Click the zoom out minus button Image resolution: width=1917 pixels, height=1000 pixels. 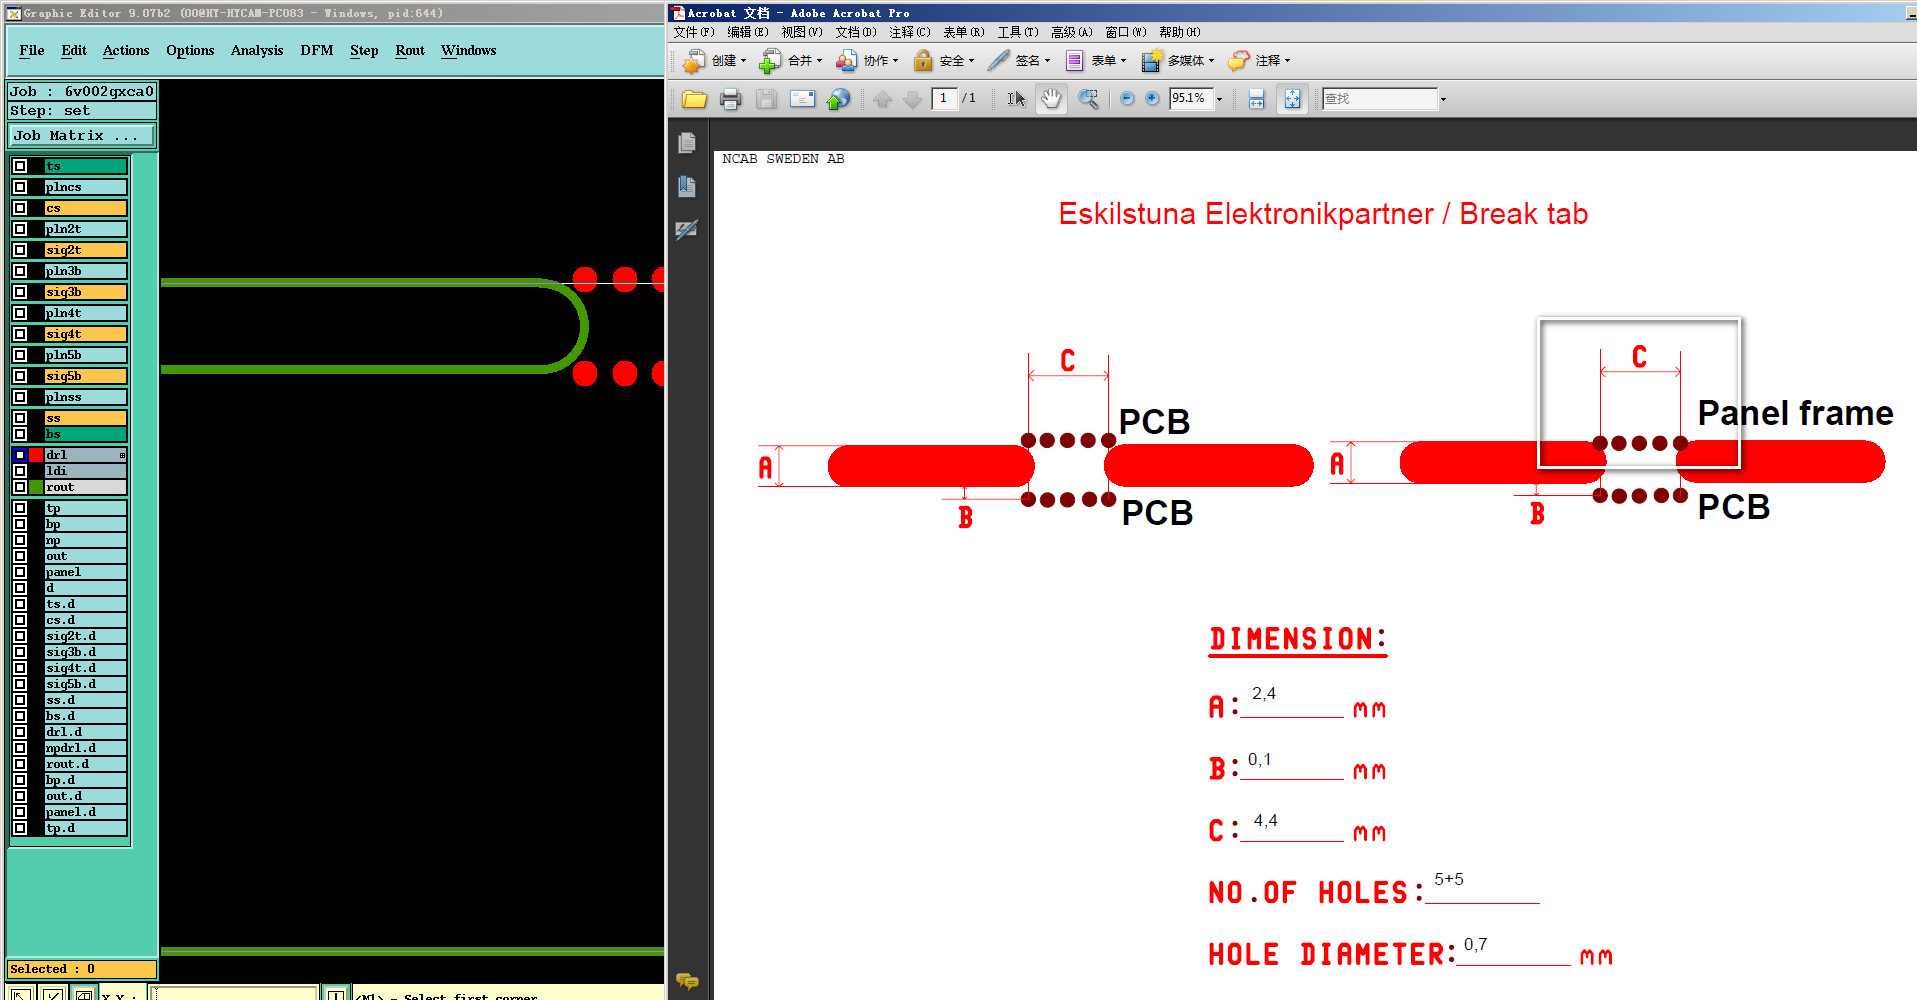tap(1127, 98)
